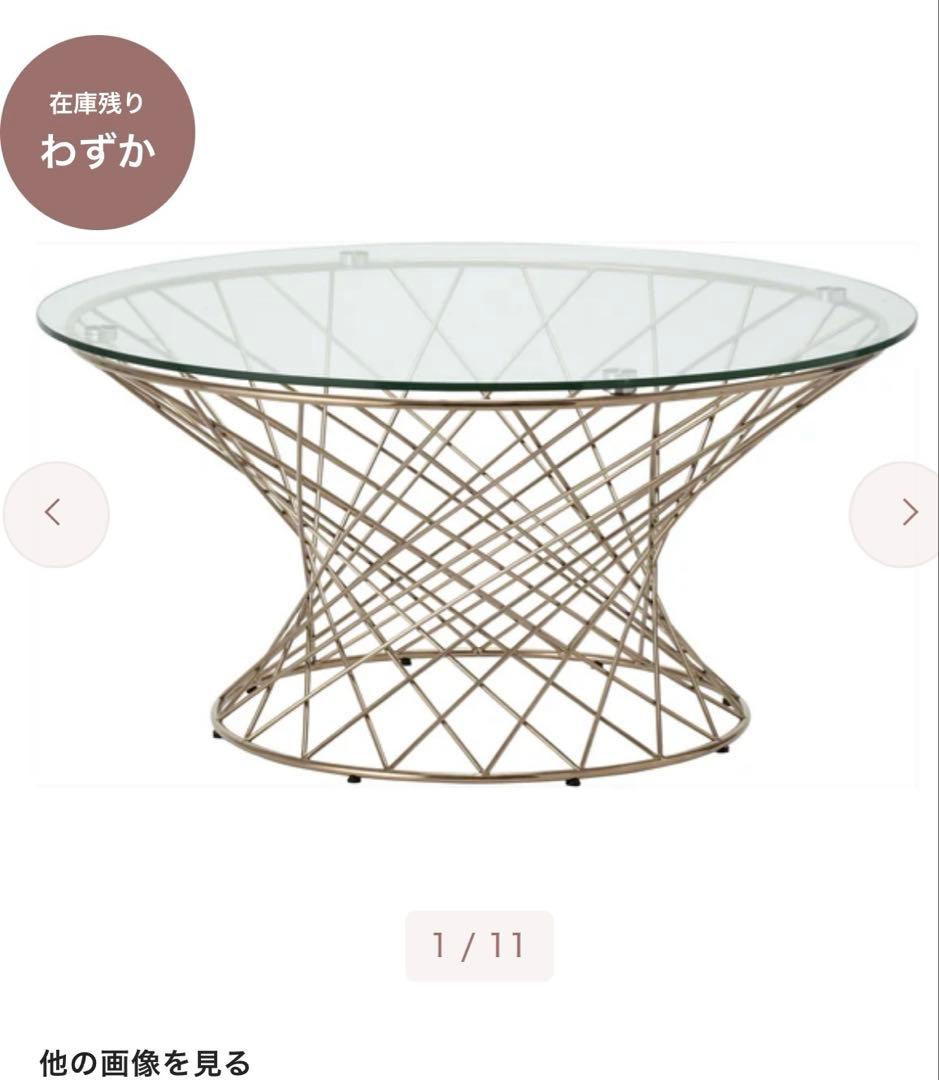Click the round glass tabletop in photo

[x=477, y=315]
